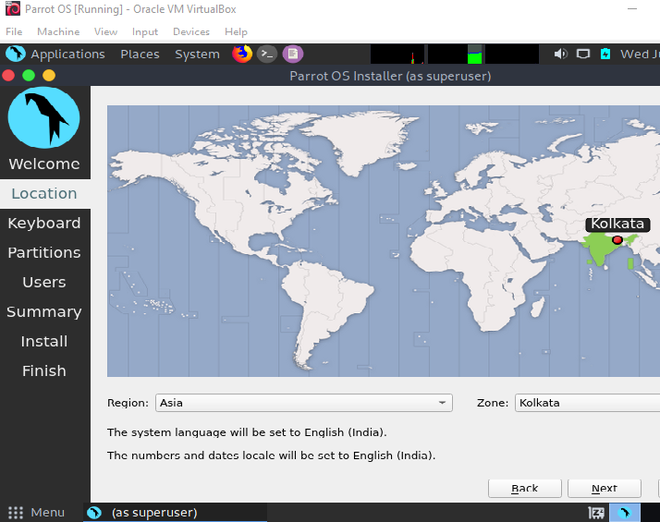Click the red Kolkata location pin on map
The height and width of the screenshot is (522, 660).
(617, 240)
